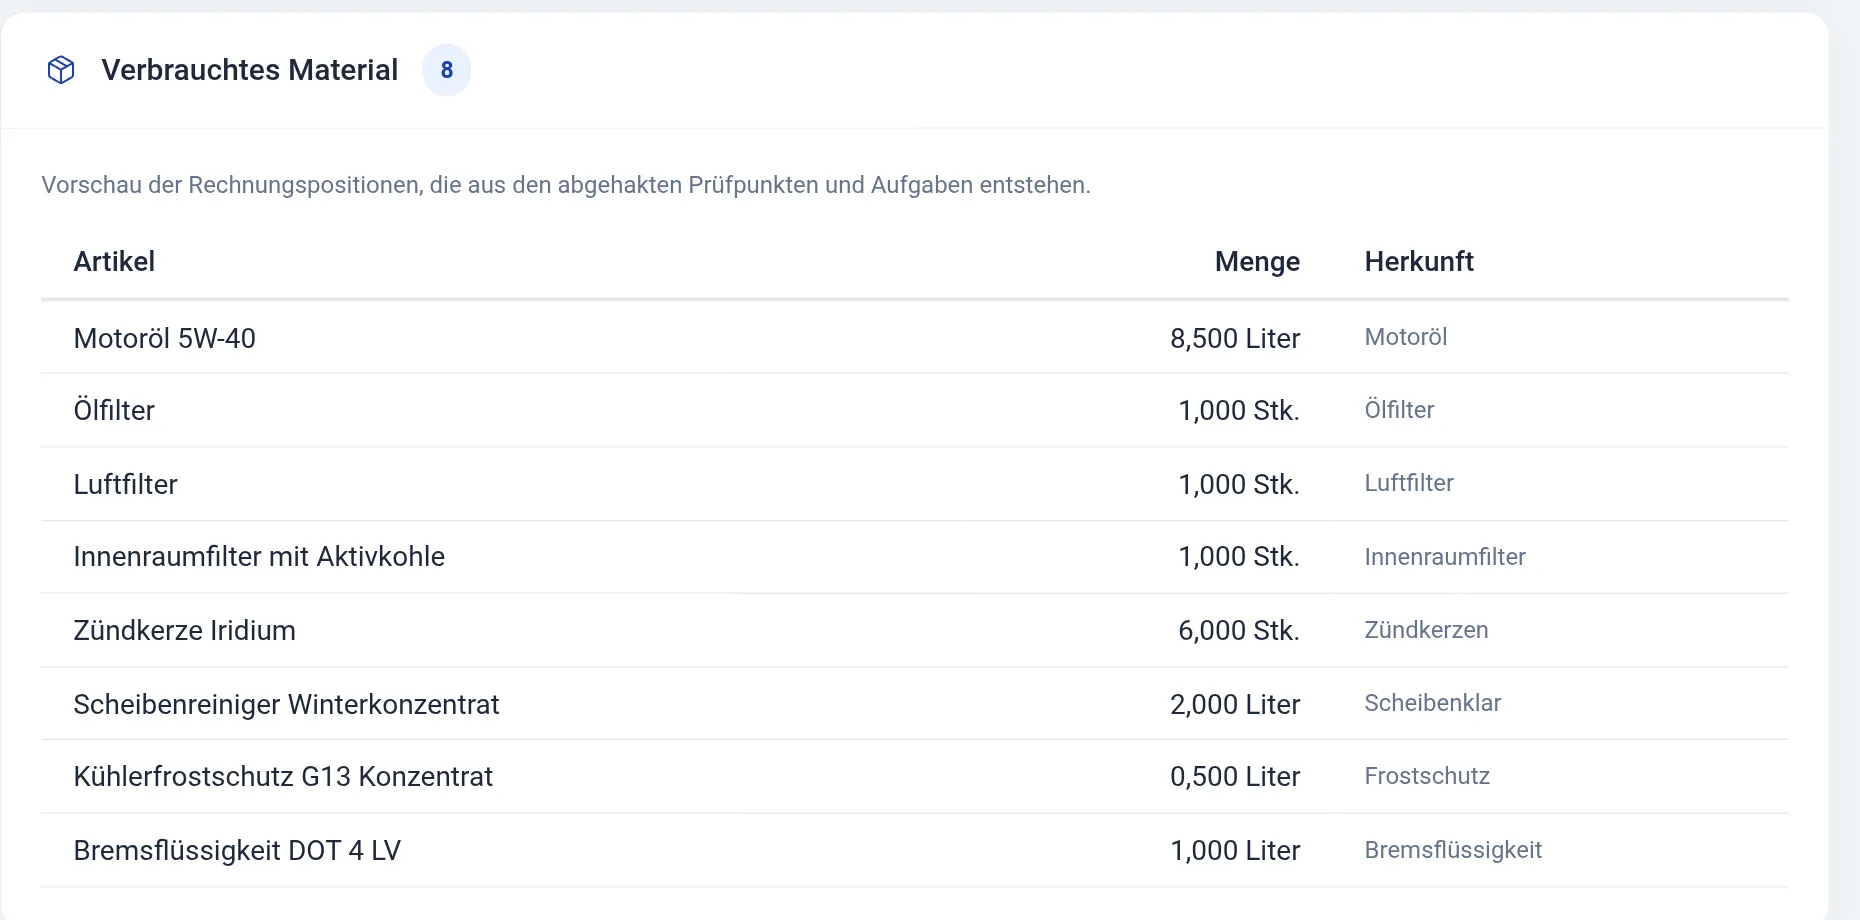
Task: Click the Luftfilter Herkunft value
Action: tap(1409, 483)
